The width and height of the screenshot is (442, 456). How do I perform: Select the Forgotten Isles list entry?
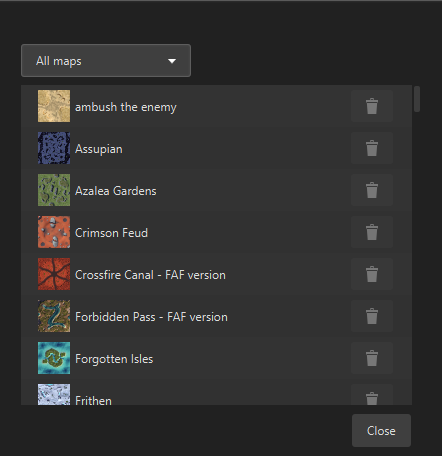[x=216, y=358]
